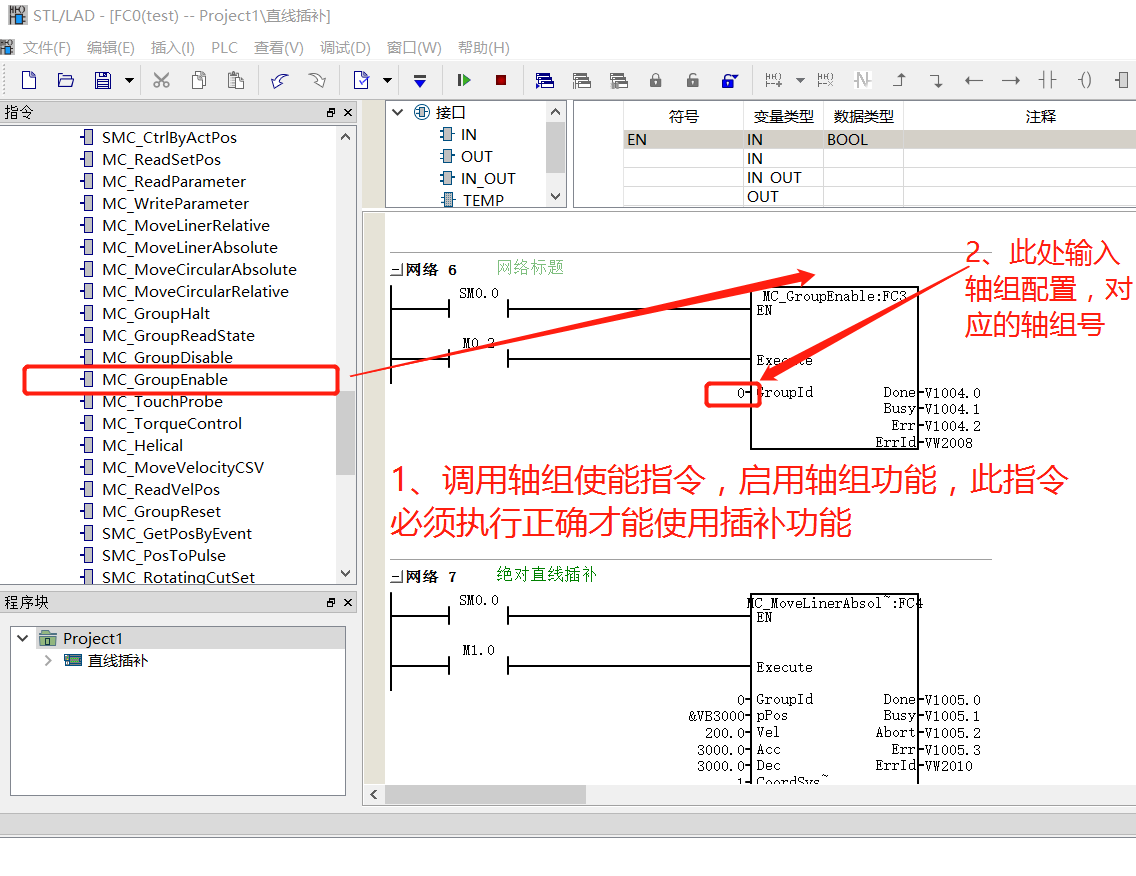This screenshot has height=876, width=1136.
Task: Click the branch up line icon
Action: 899,80
